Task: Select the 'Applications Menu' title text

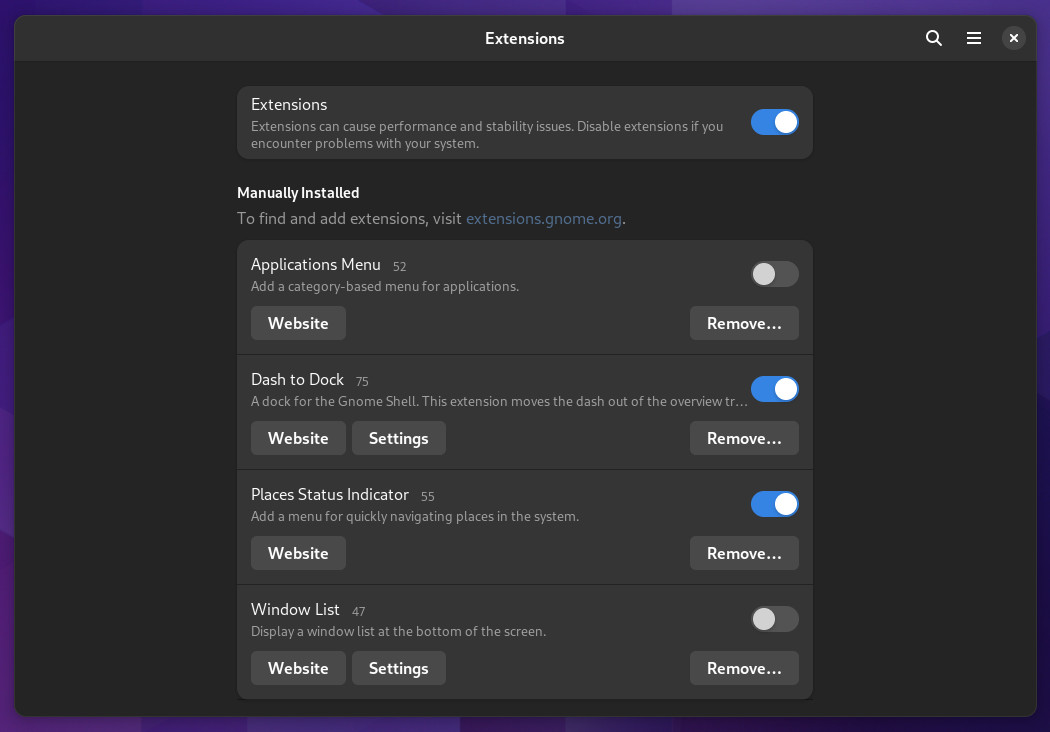Action: 315,265
